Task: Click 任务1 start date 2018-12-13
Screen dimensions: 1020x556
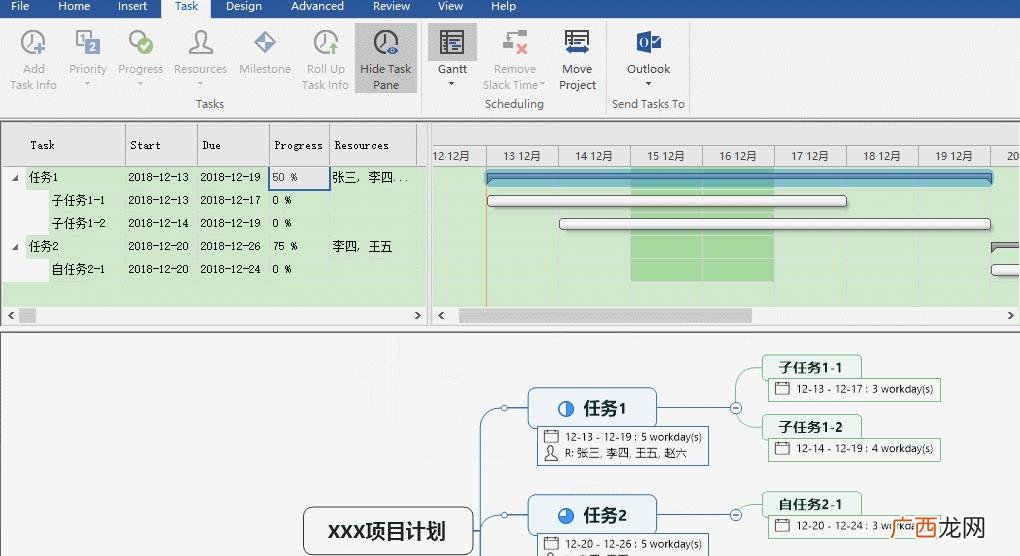Action: point(158,177)
